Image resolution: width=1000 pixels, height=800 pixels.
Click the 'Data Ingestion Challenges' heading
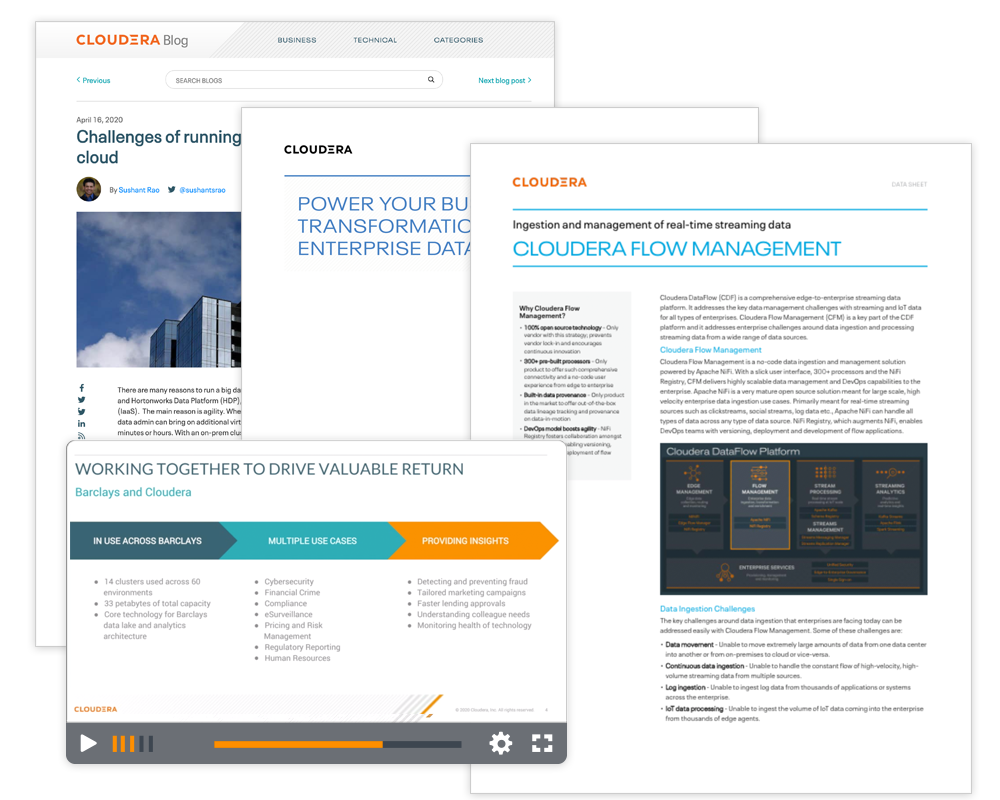pos(707,609)
